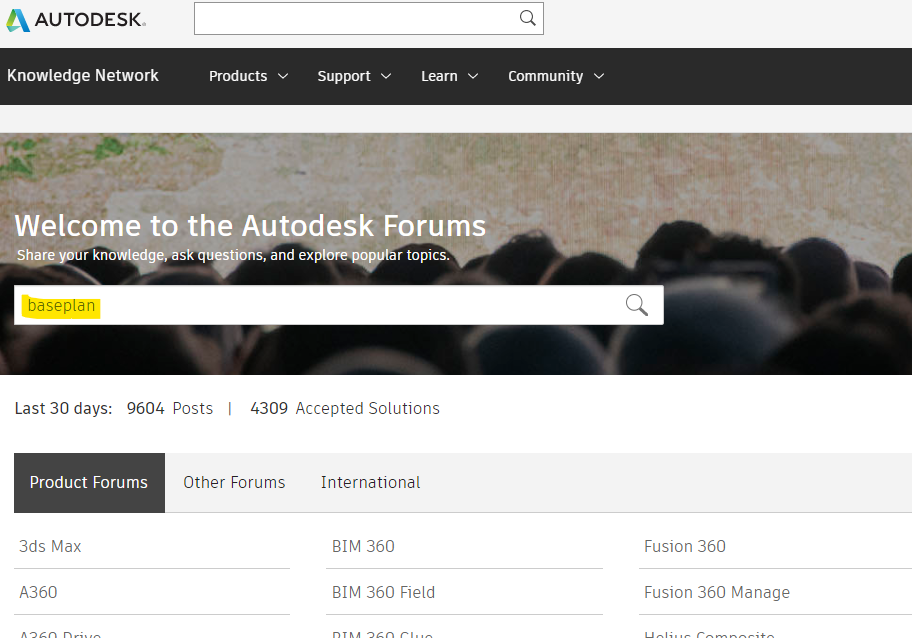Click the magnifier icon next to baseplan search

(636, 304)
